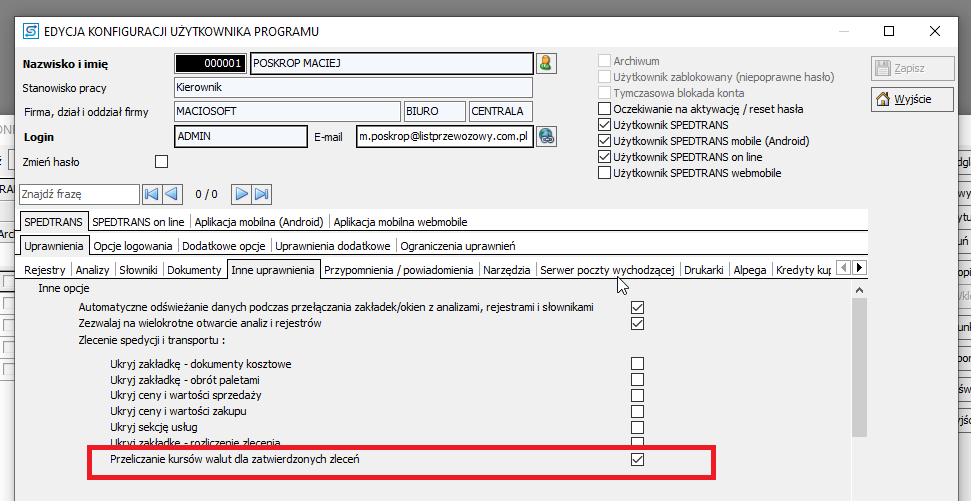971x501 pixels.
Task: Uncheck Przeliczanie kursów walut dla zatwierdzonych zleceń
Action: [x=637, y=460]
